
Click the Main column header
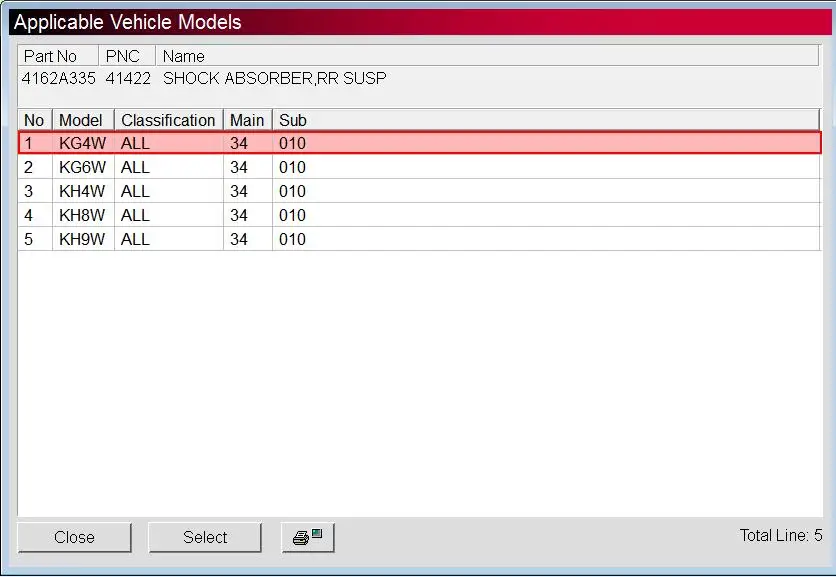pyautogui.click(x=247, y=120)
